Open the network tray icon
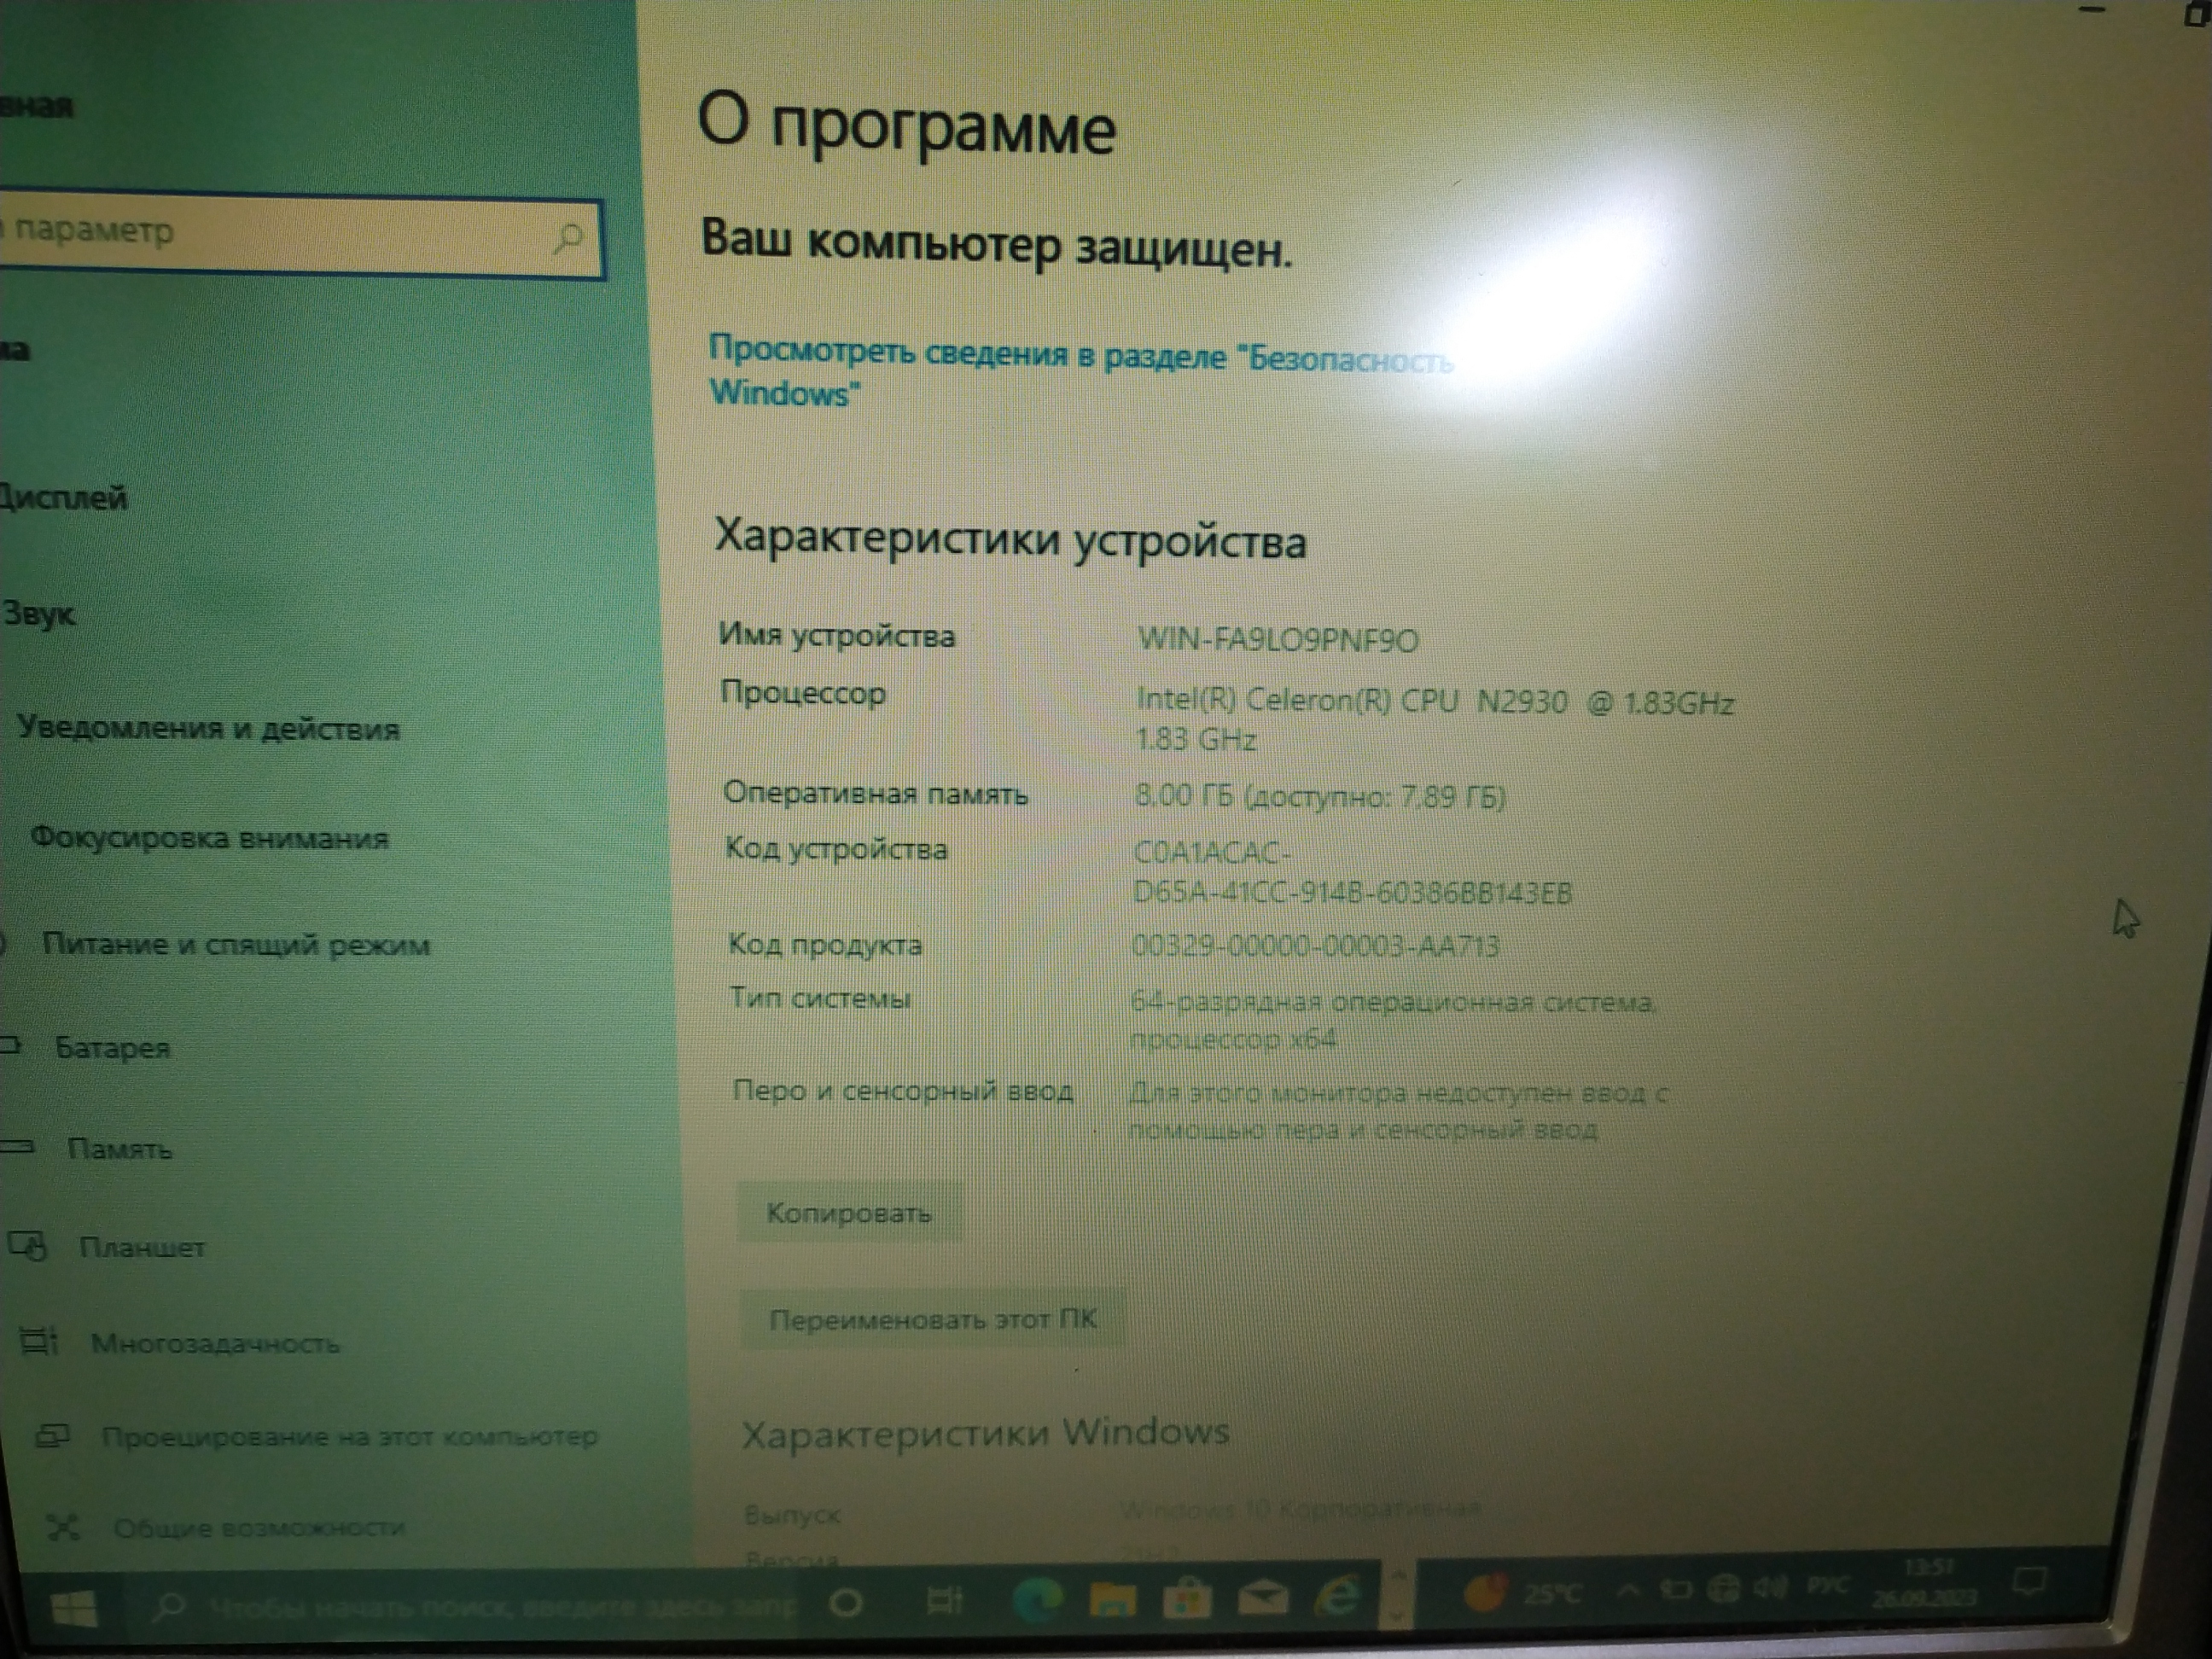The width and height of the screenshot is (2212, 1659). click(1724, 1588)
